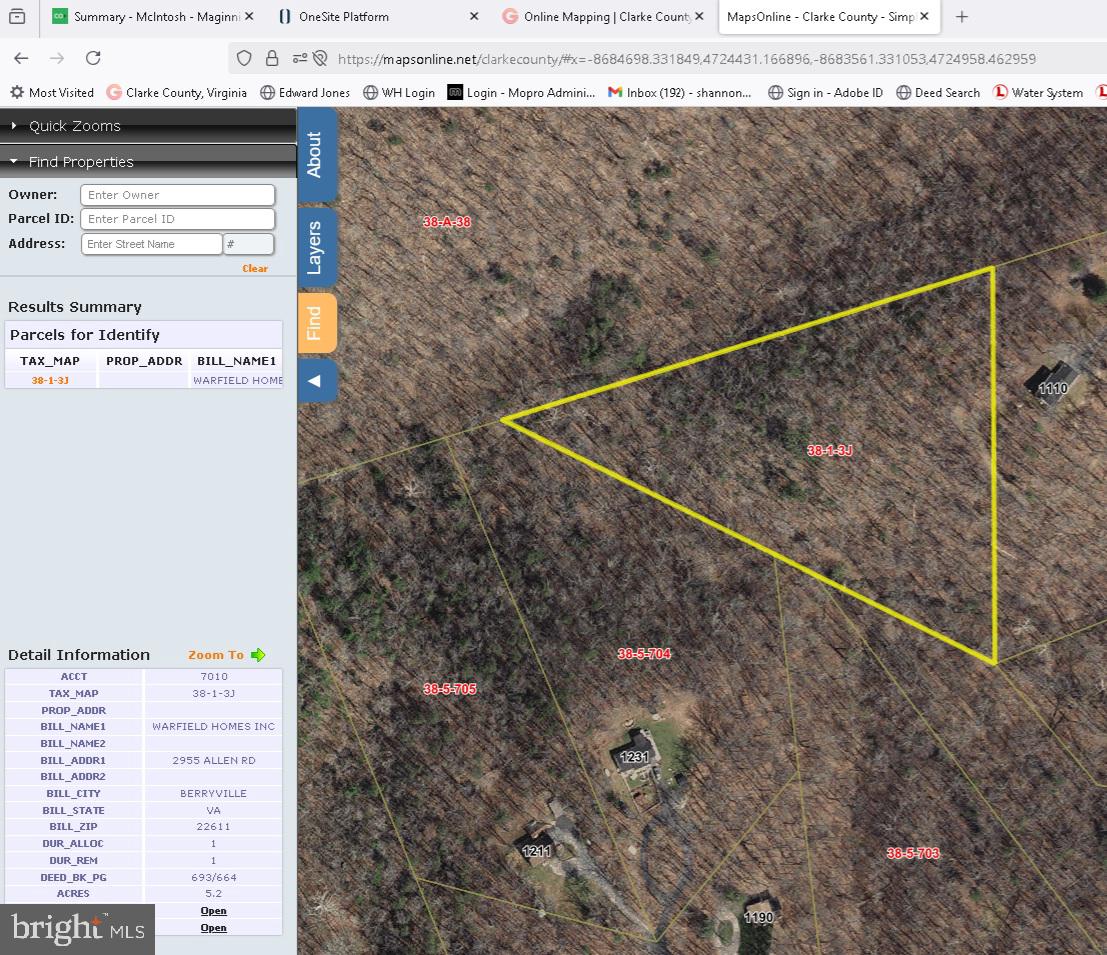Click the first Open link under Detail Information
The height and width of the screenshot is (955, 1107).
(213, 910)
